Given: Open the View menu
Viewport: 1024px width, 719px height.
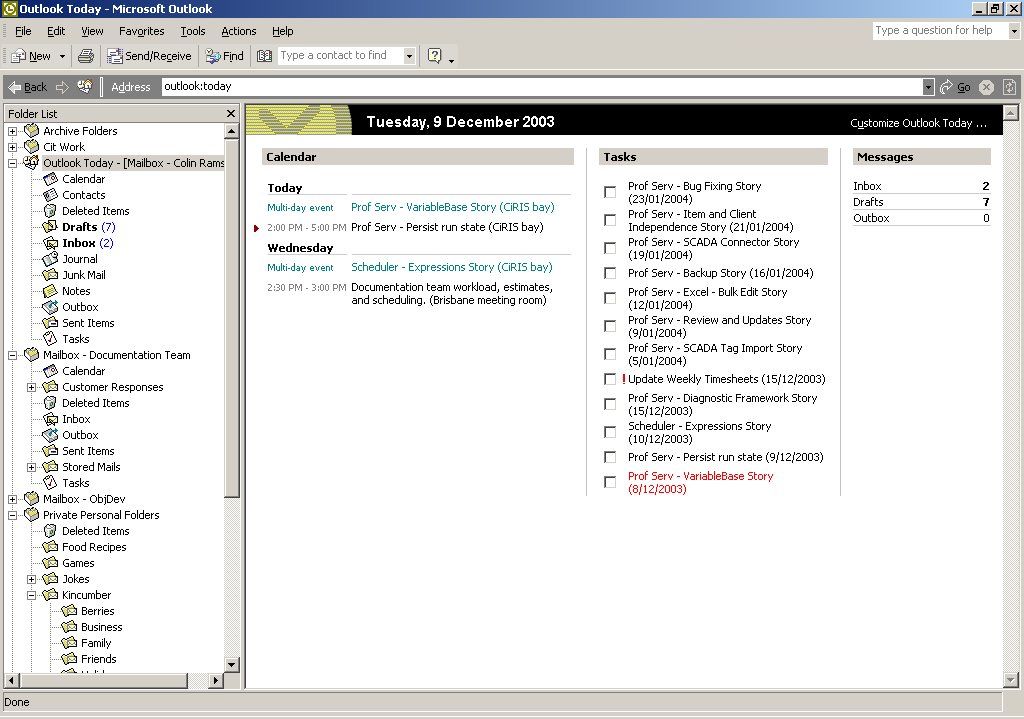Looking at the screenshot, I should [92, 31].
